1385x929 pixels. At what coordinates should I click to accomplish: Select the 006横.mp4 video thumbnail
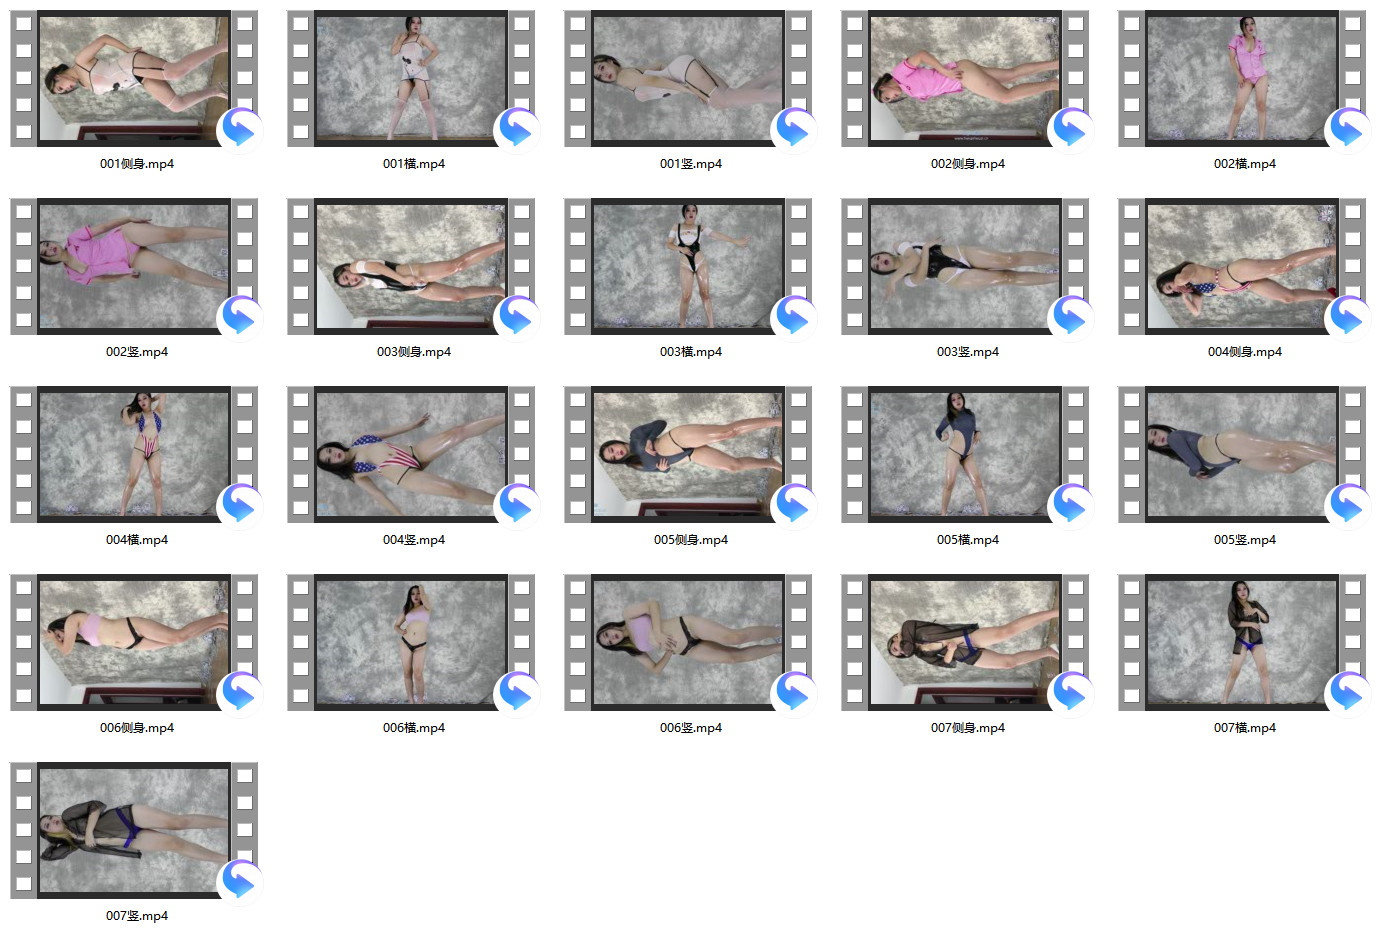click(412, 643)
